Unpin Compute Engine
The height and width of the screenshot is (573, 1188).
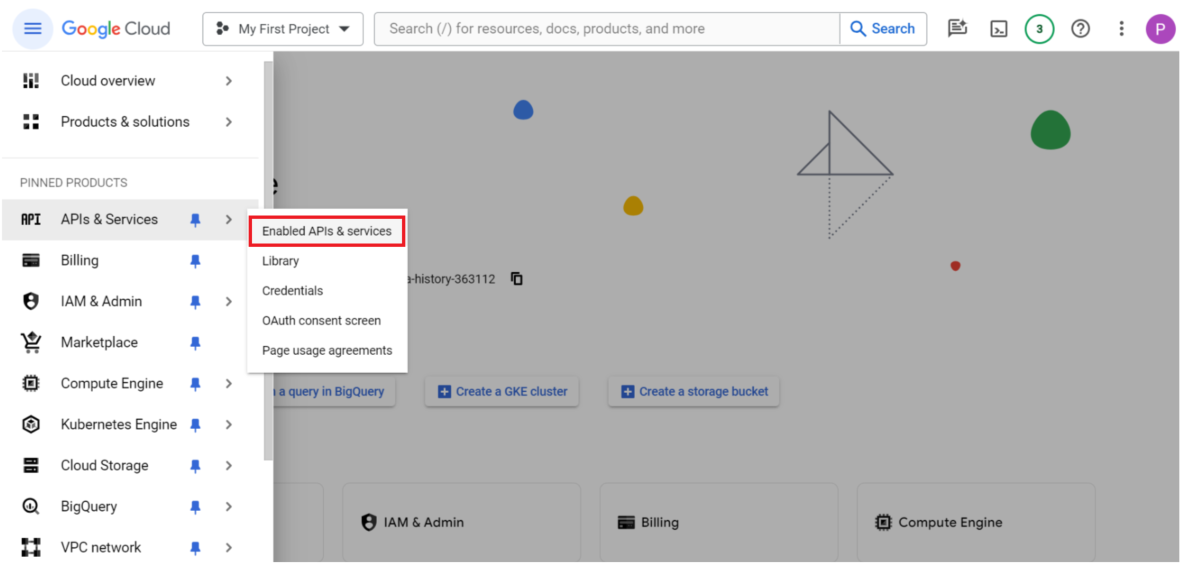pyautogui.click(x=195, y=384)
